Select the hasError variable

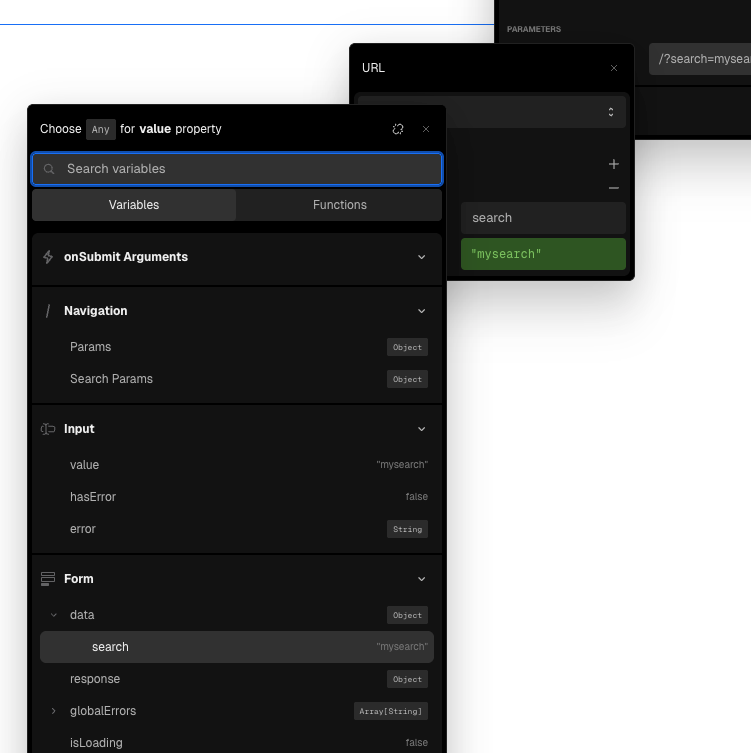point(237,497)
